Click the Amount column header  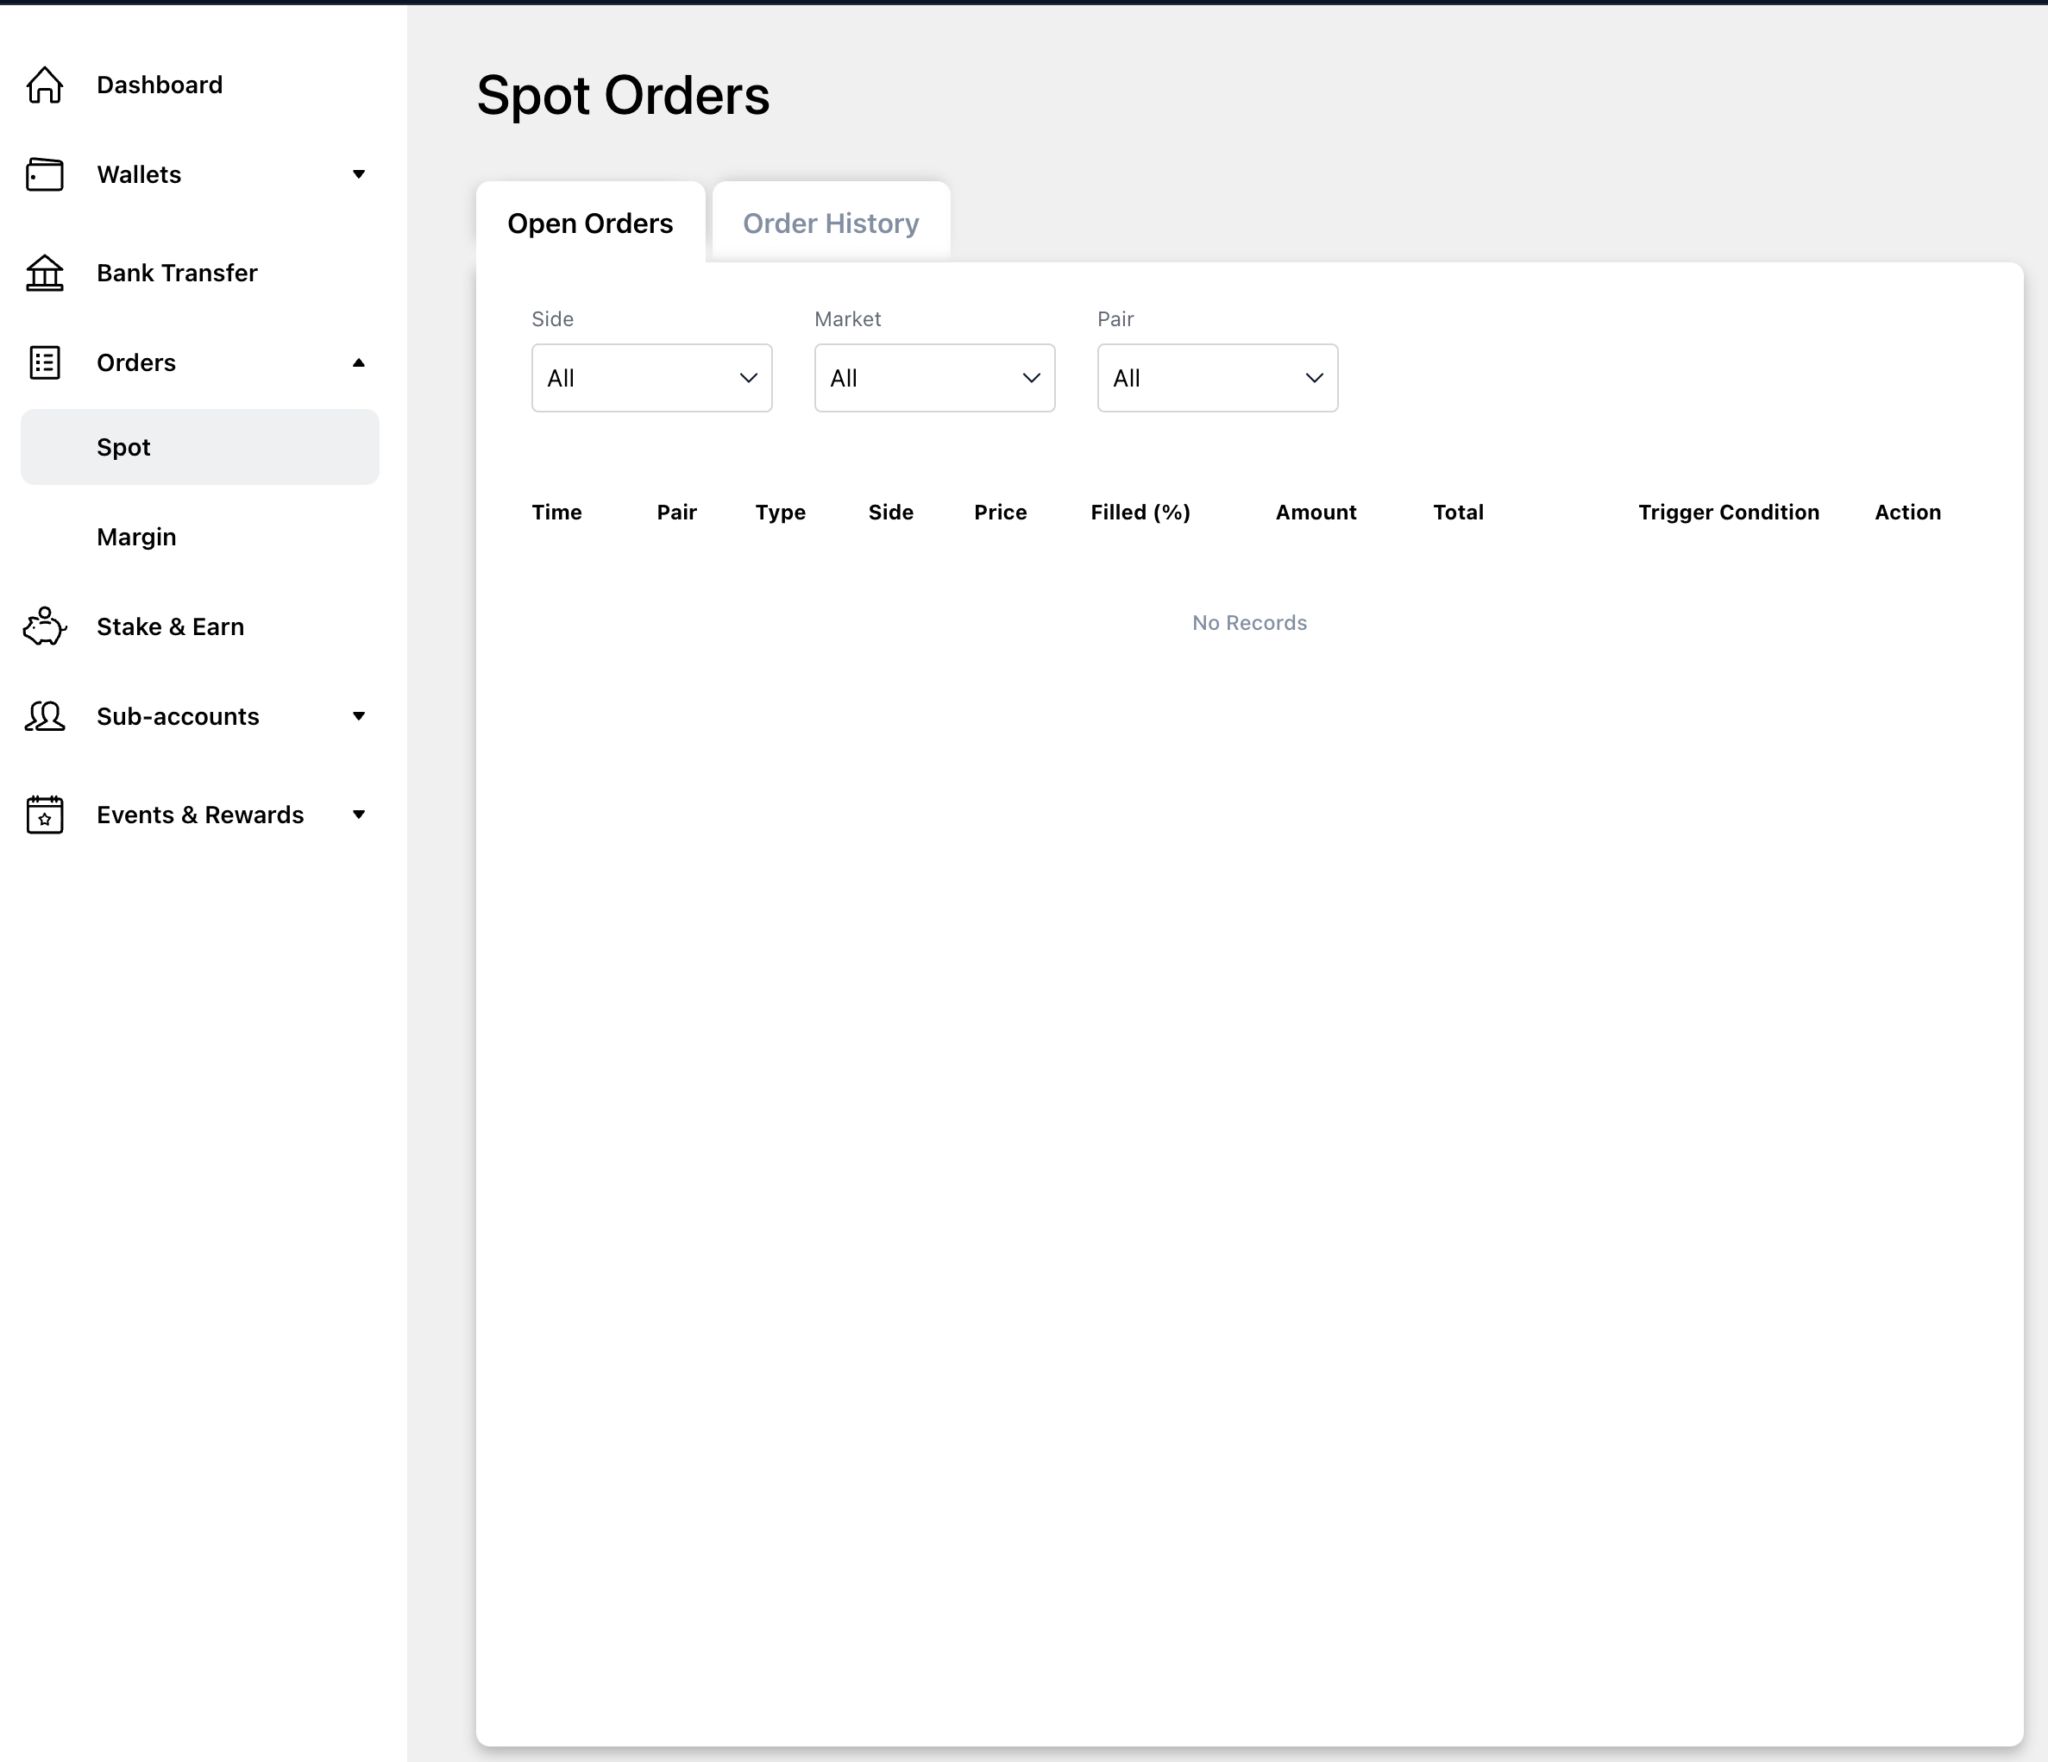1316,512
